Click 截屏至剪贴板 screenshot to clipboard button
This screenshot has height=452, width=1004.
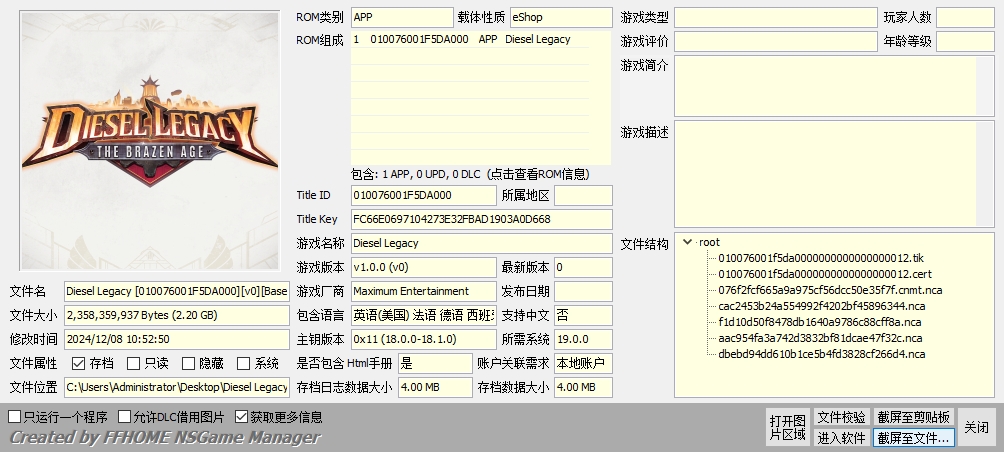(x=913, y=417)
